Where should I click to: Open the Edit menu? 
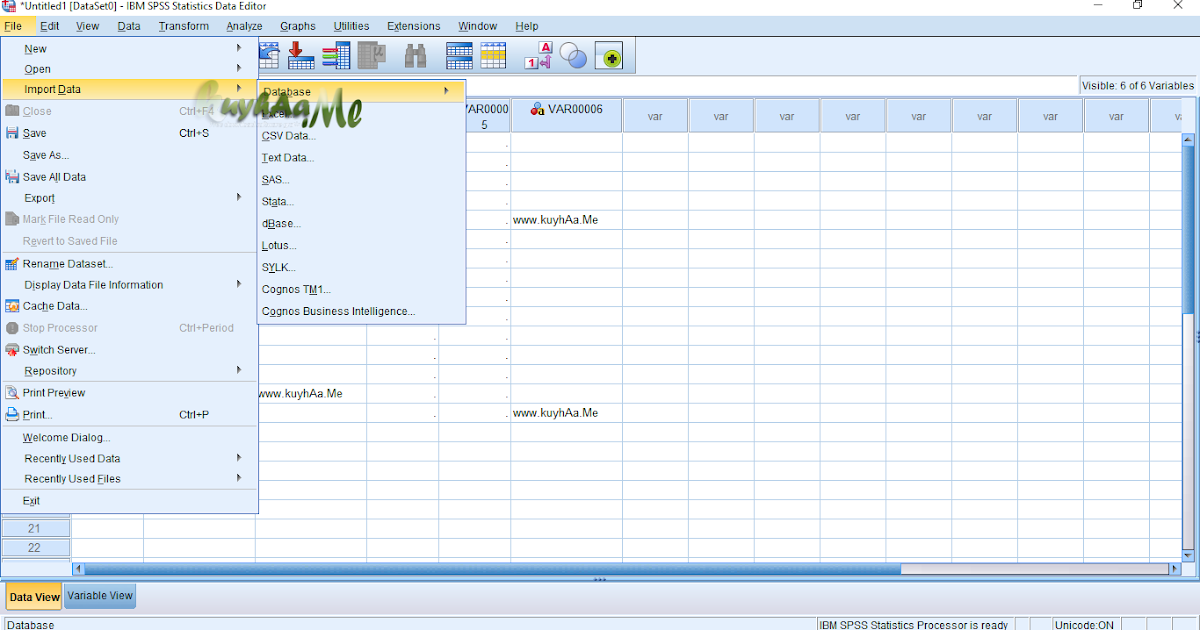[50, 26]
